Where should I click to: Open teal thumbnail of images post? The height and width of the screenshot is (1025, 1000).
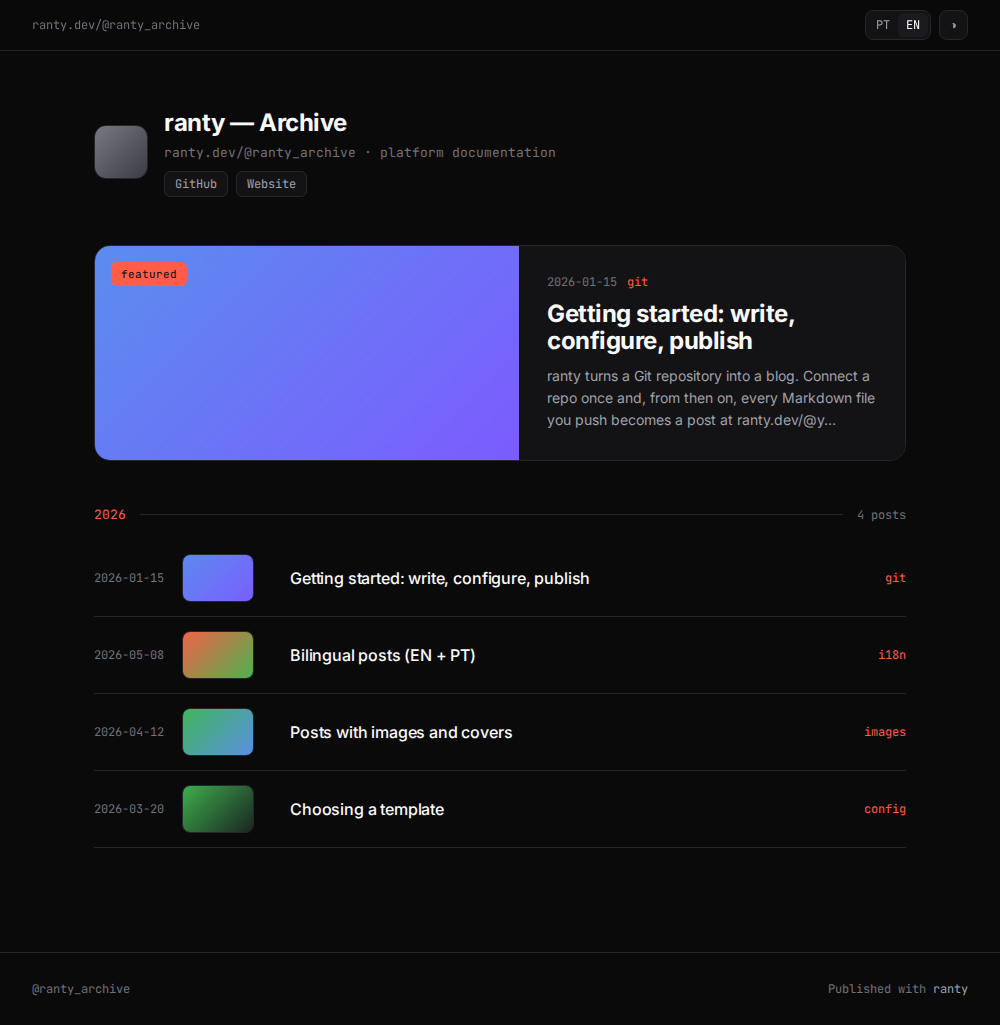(218, 732)
